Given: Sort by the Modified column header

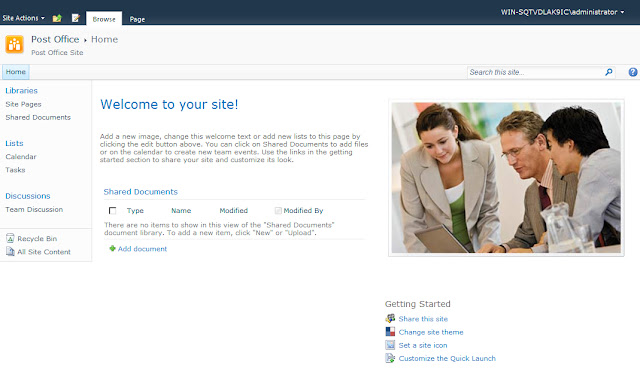Looking at the screenshot, I should (x=233, y=211).
